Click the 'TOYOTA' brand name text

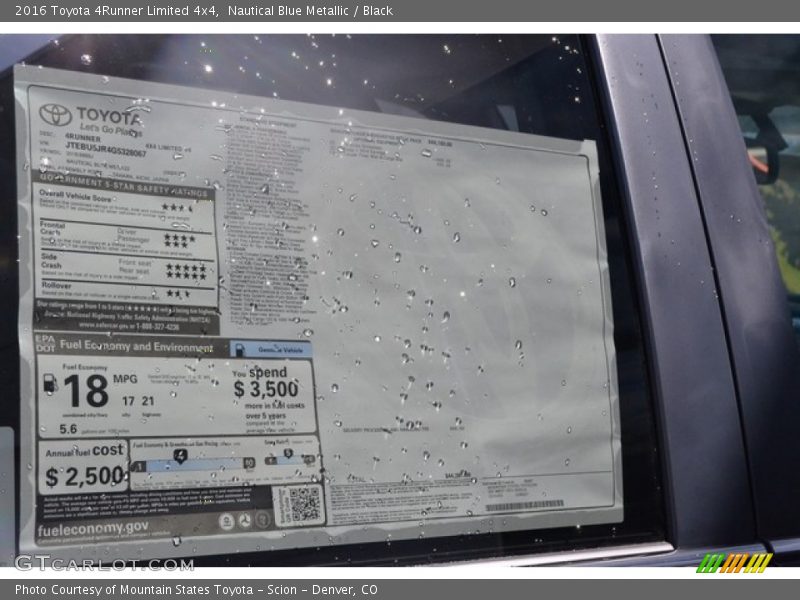click(x=108, y=116)
